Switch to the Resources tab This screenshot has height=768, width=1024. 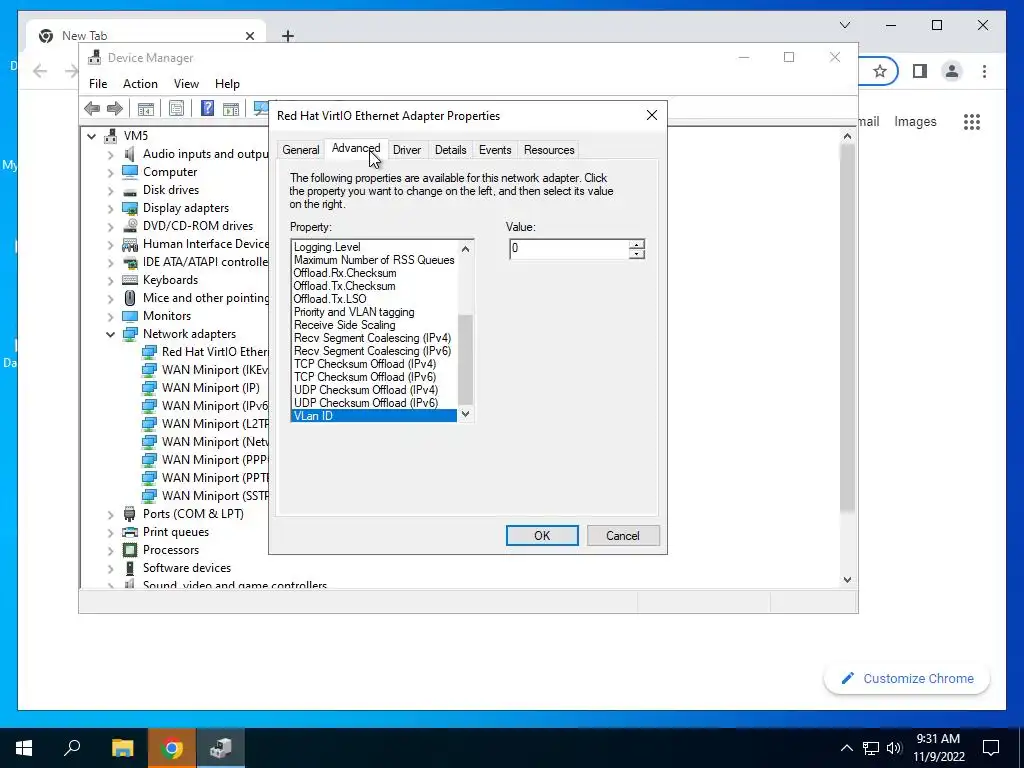[x=549, y=150]
